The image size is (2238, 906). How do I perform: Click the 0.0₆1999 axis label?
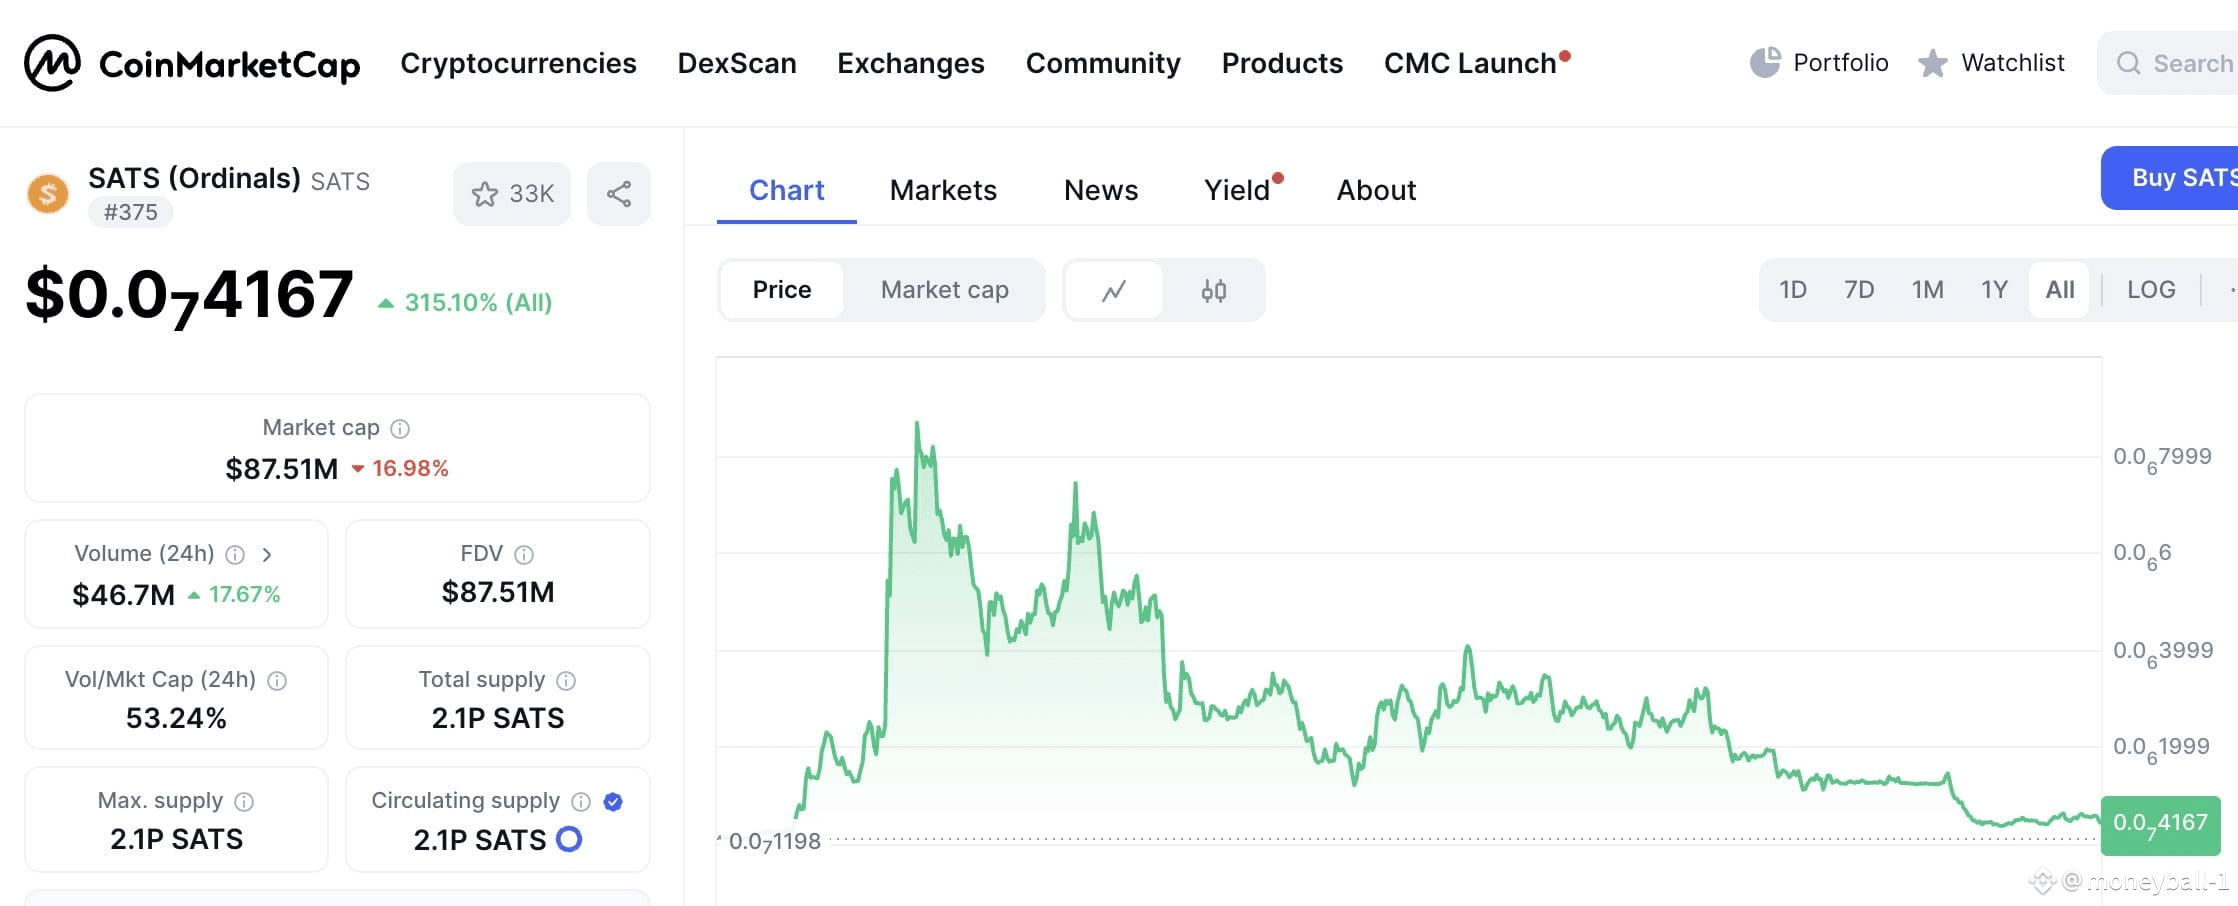(x=2161, y=748)
